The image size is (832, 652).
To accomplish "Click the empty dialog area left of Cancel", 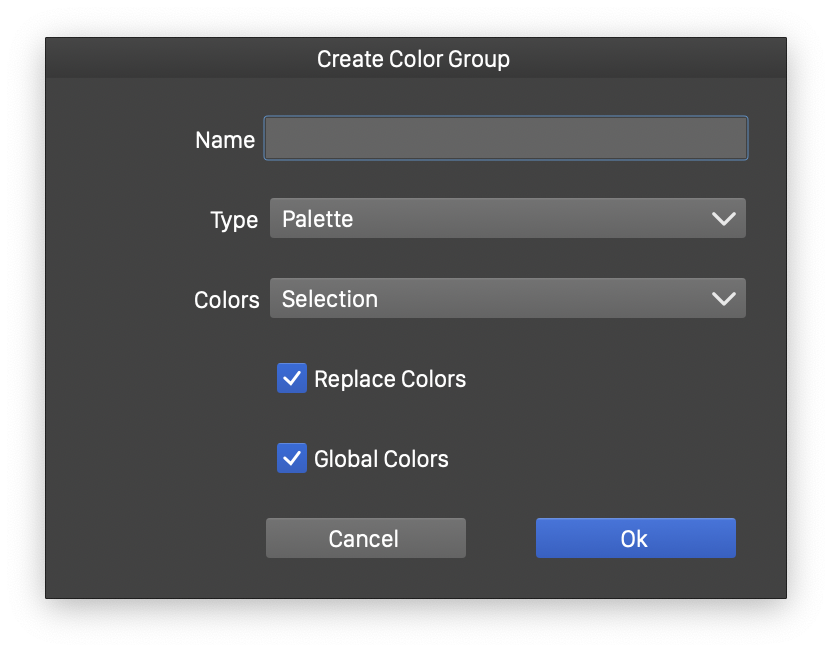I will coord(150,538).
